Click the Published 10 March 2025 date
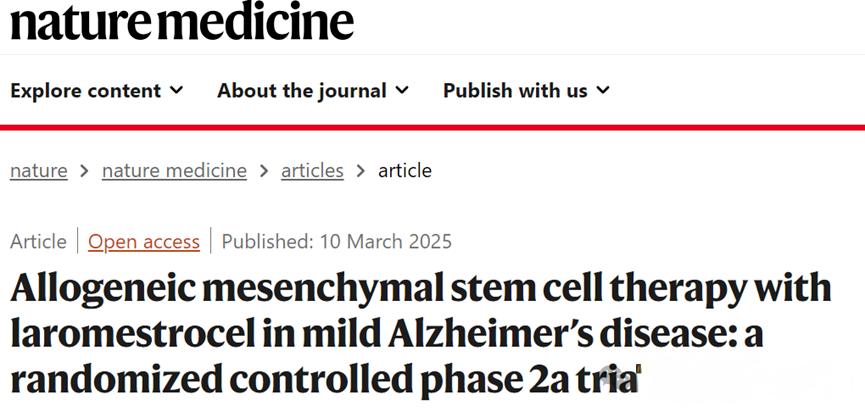 point(337,242)
